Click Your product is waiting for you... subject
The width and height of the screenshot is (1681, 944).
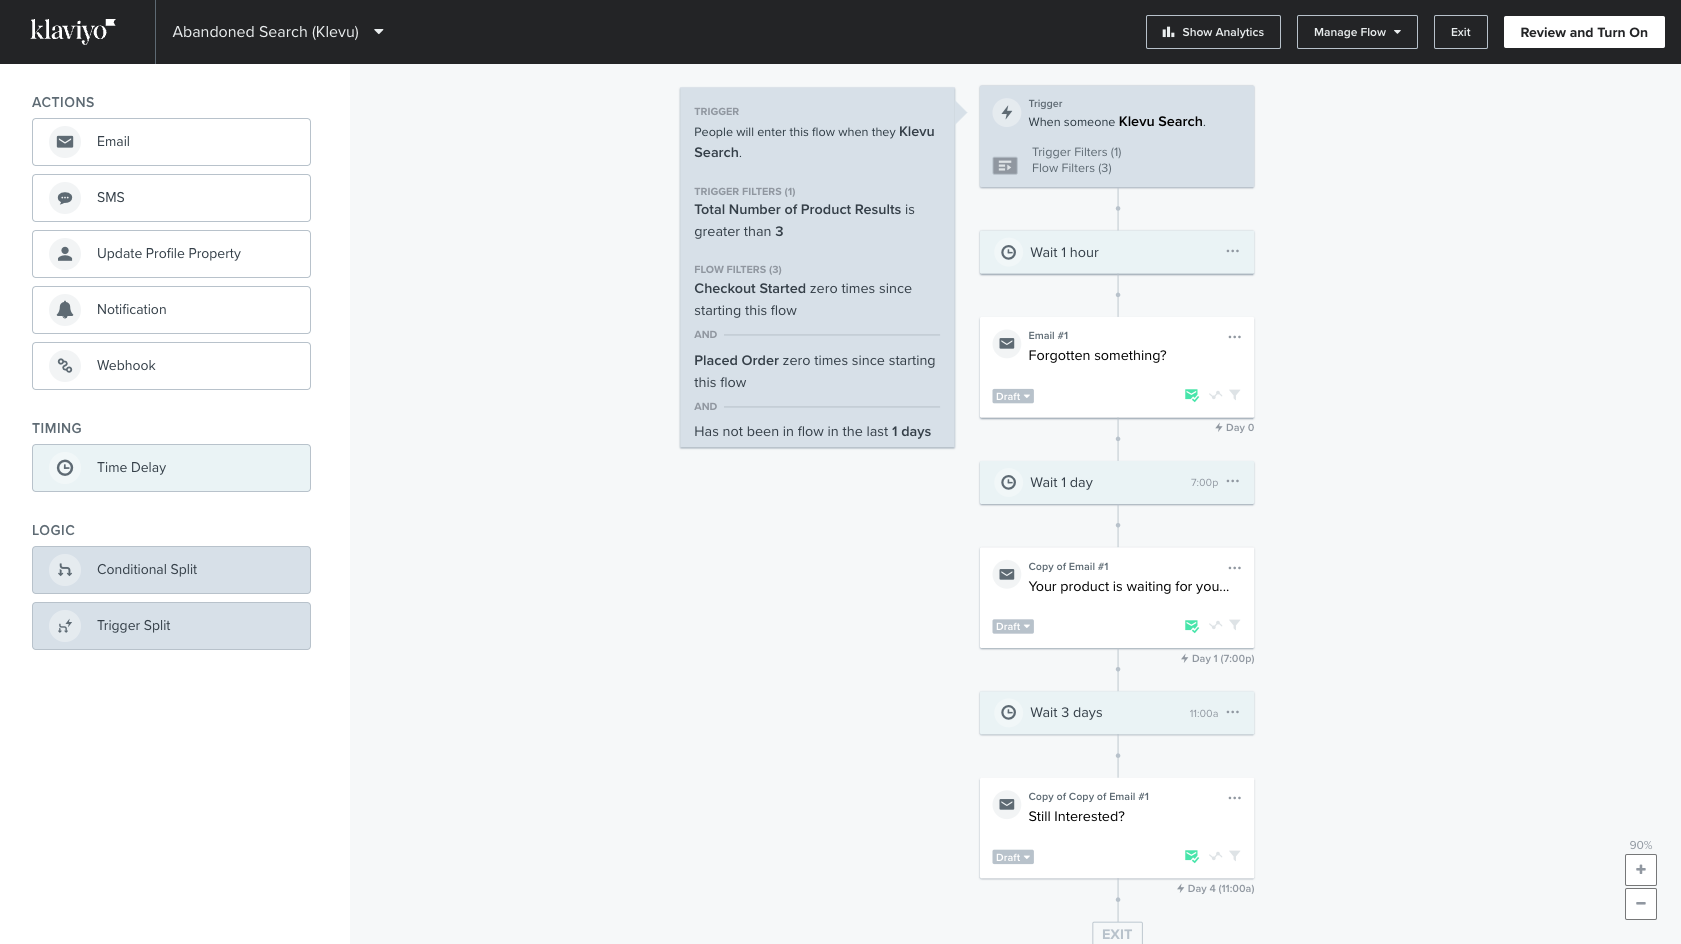coord(1129,587)
